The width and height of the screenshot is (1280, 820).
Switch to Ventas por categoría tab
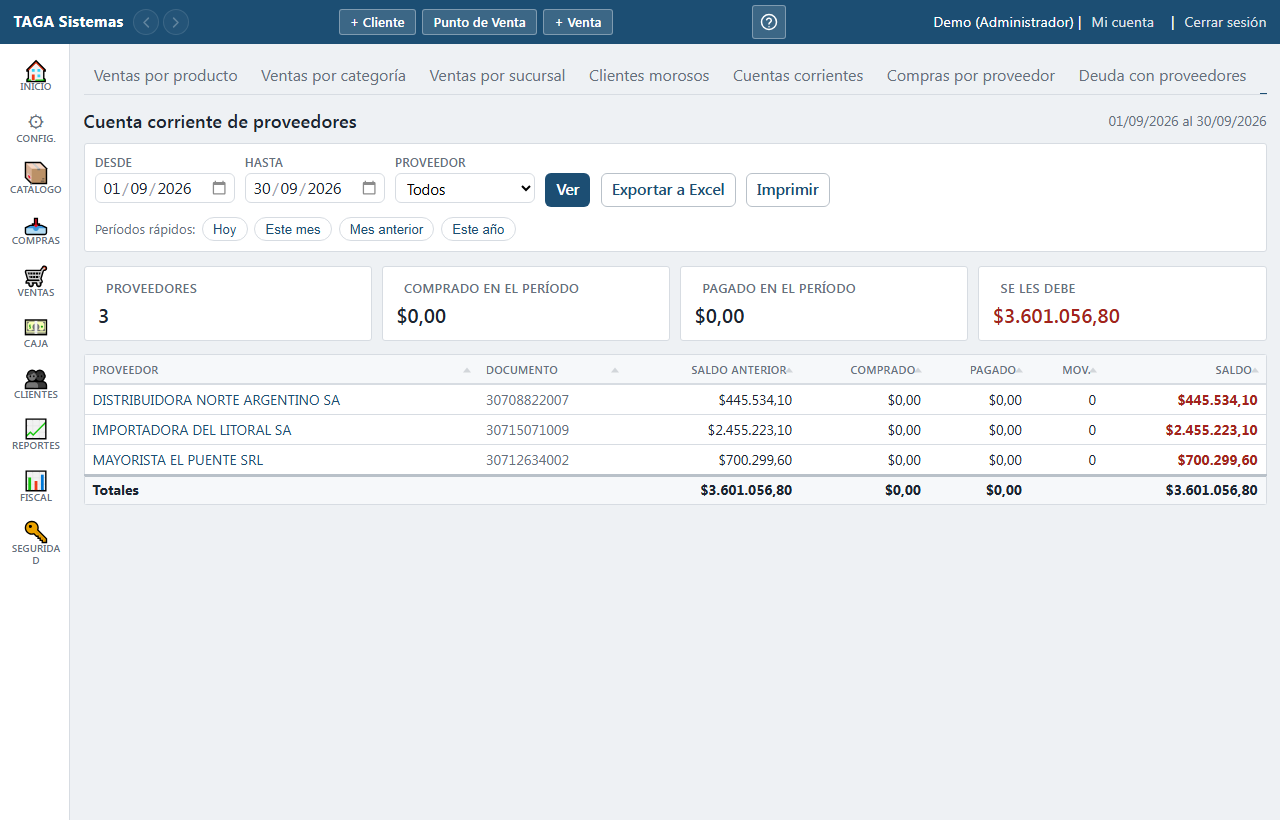coord(333,76)
